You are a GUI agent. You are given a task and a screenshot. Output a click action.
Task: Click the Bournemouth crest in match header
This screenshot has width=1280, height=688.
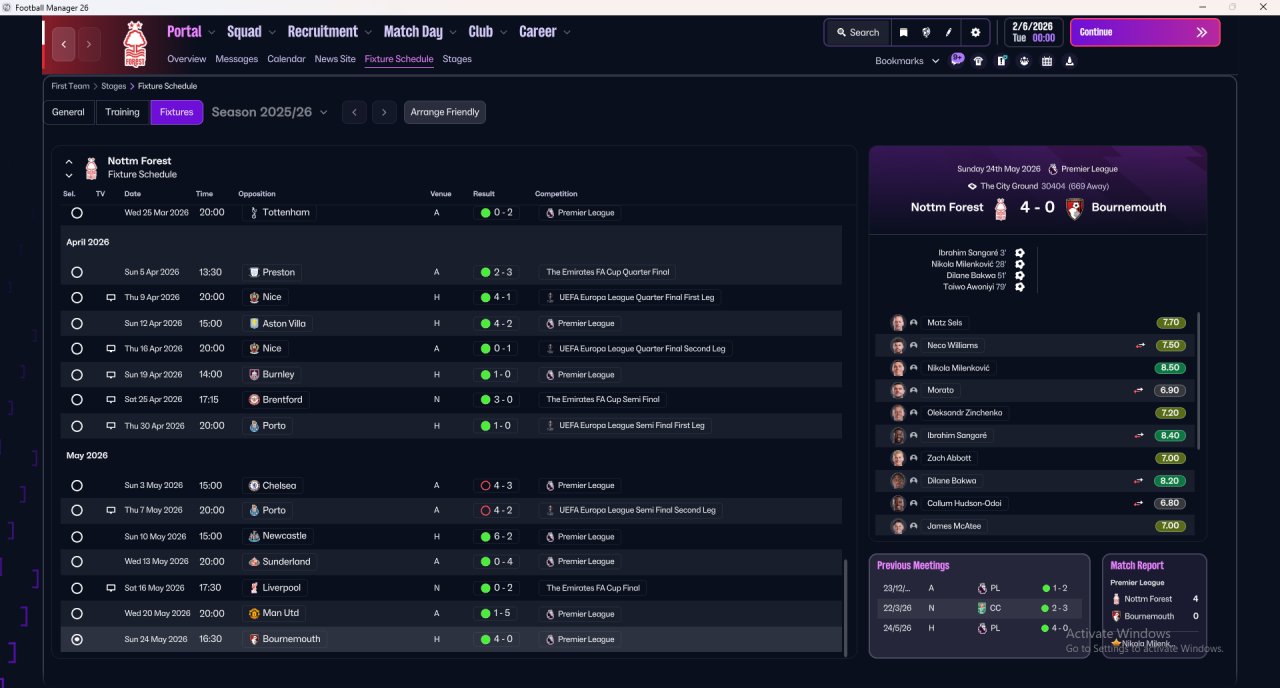pos(1074,208)
